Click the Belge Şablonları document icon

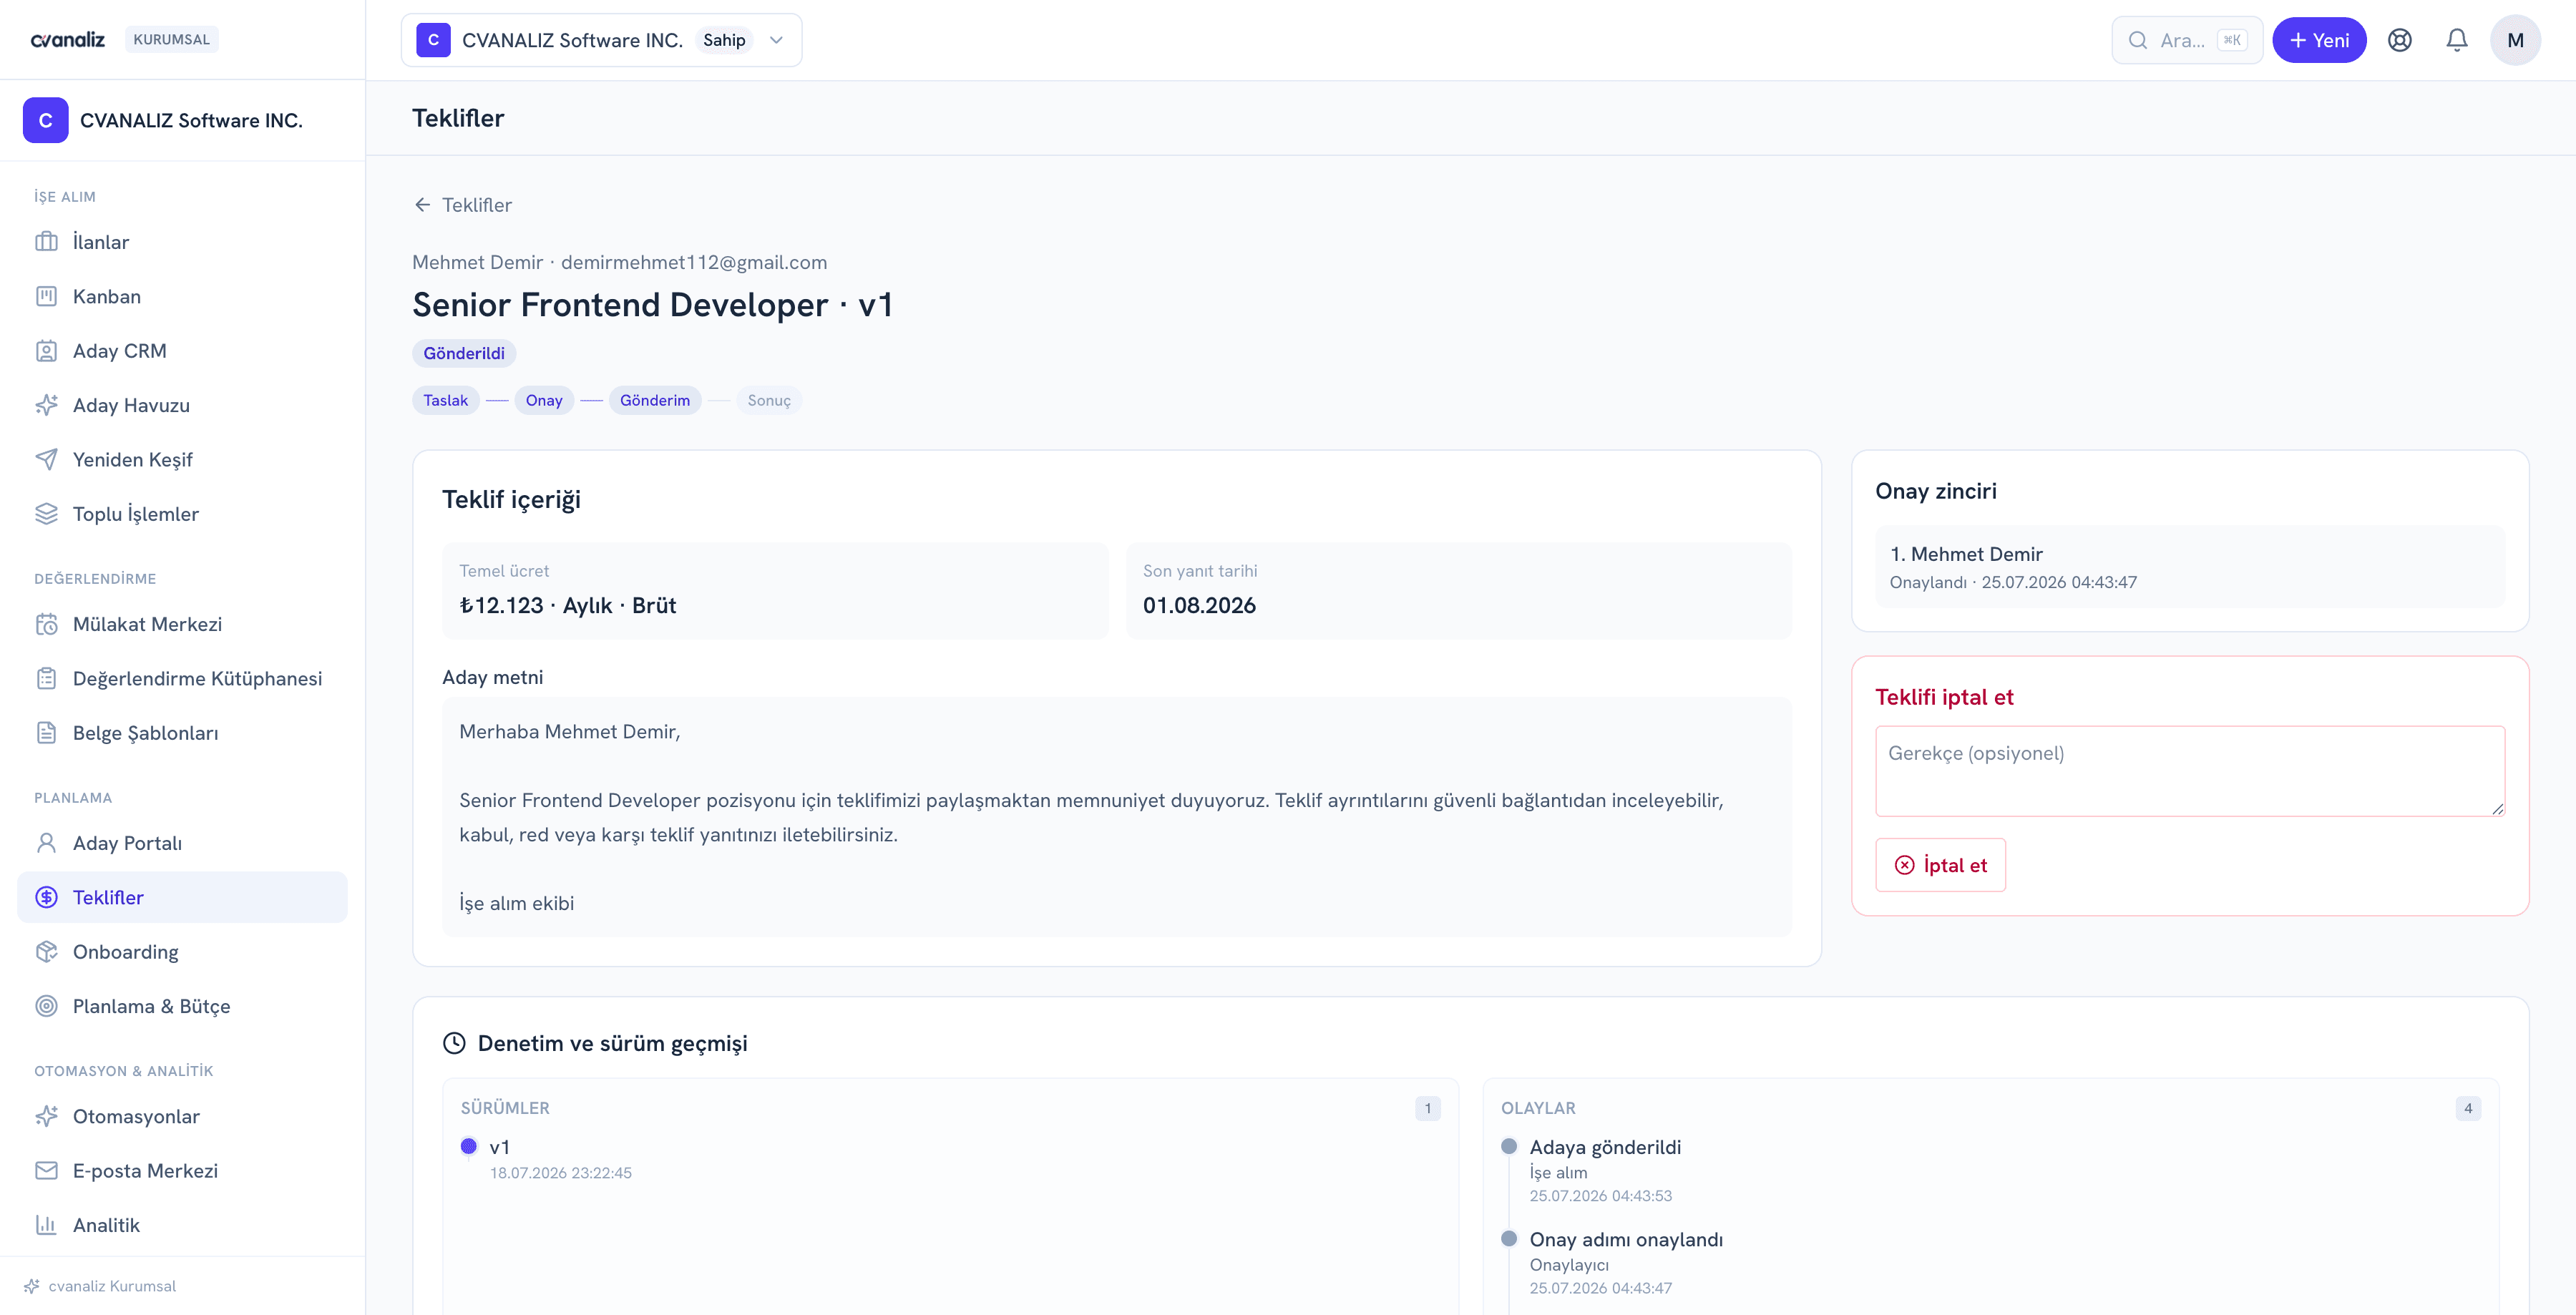pos(46,733)
